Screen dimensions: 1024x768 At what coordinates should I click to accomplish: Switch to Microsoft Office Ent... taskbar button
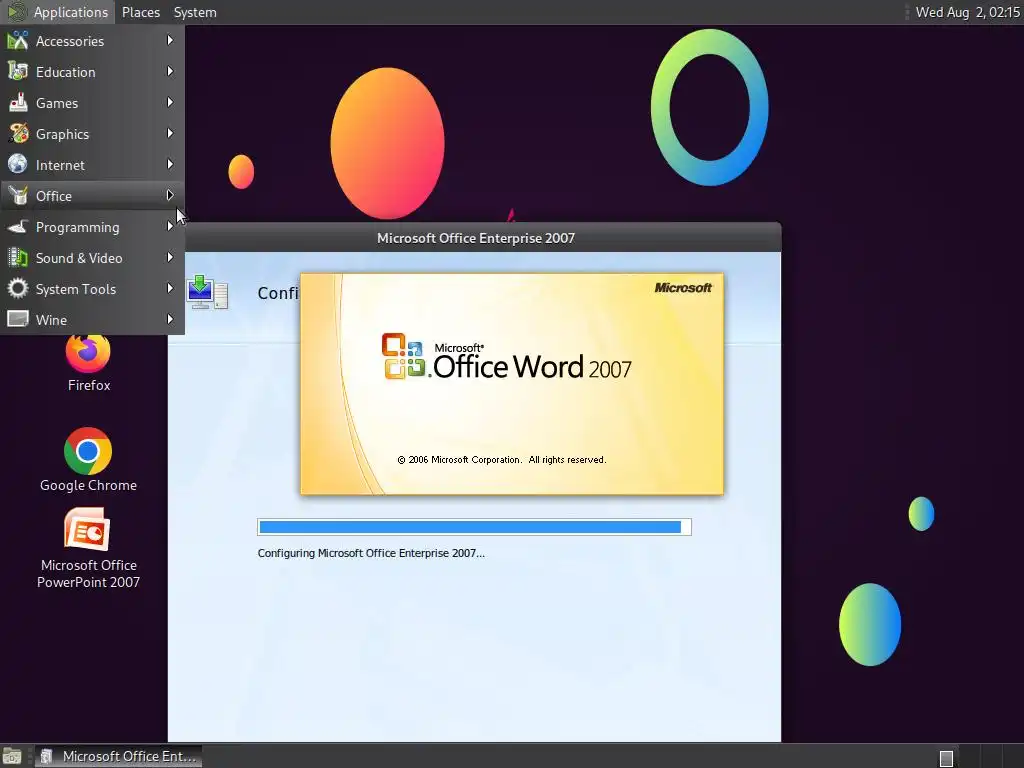coord(118,756)
